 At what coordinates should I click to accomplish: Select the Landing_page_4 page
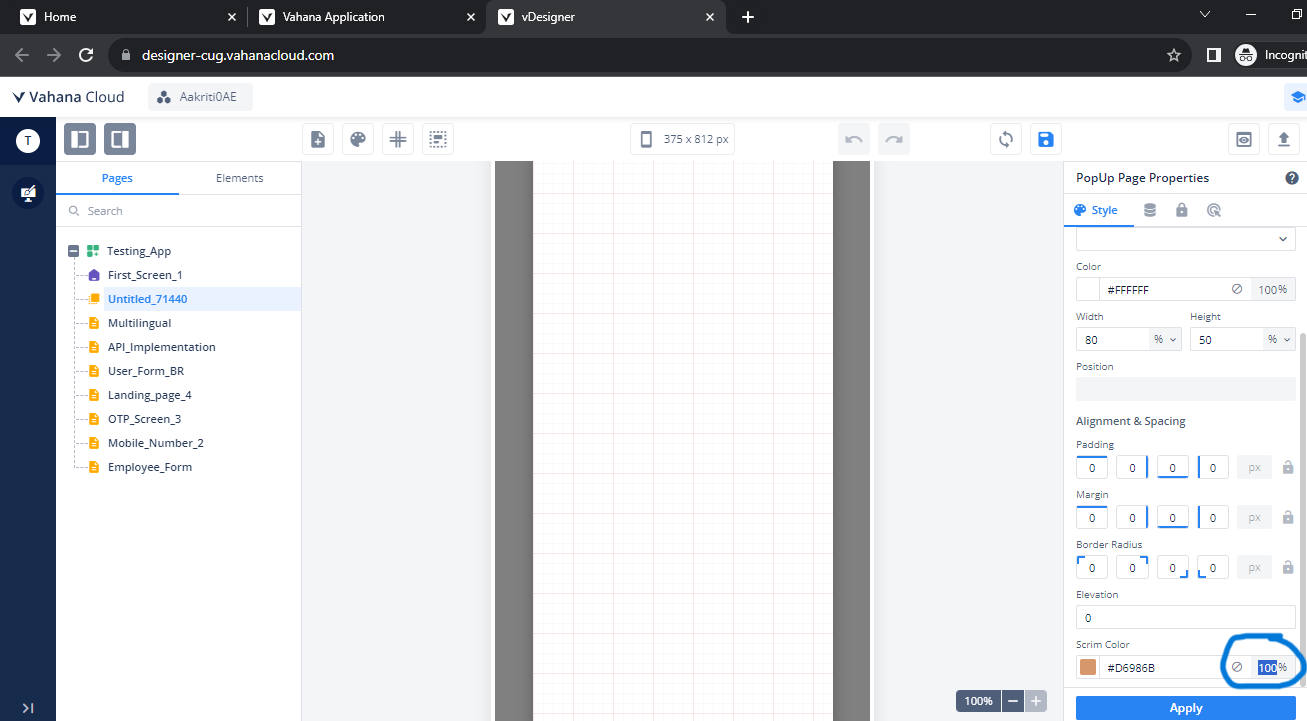pos(149,395)
